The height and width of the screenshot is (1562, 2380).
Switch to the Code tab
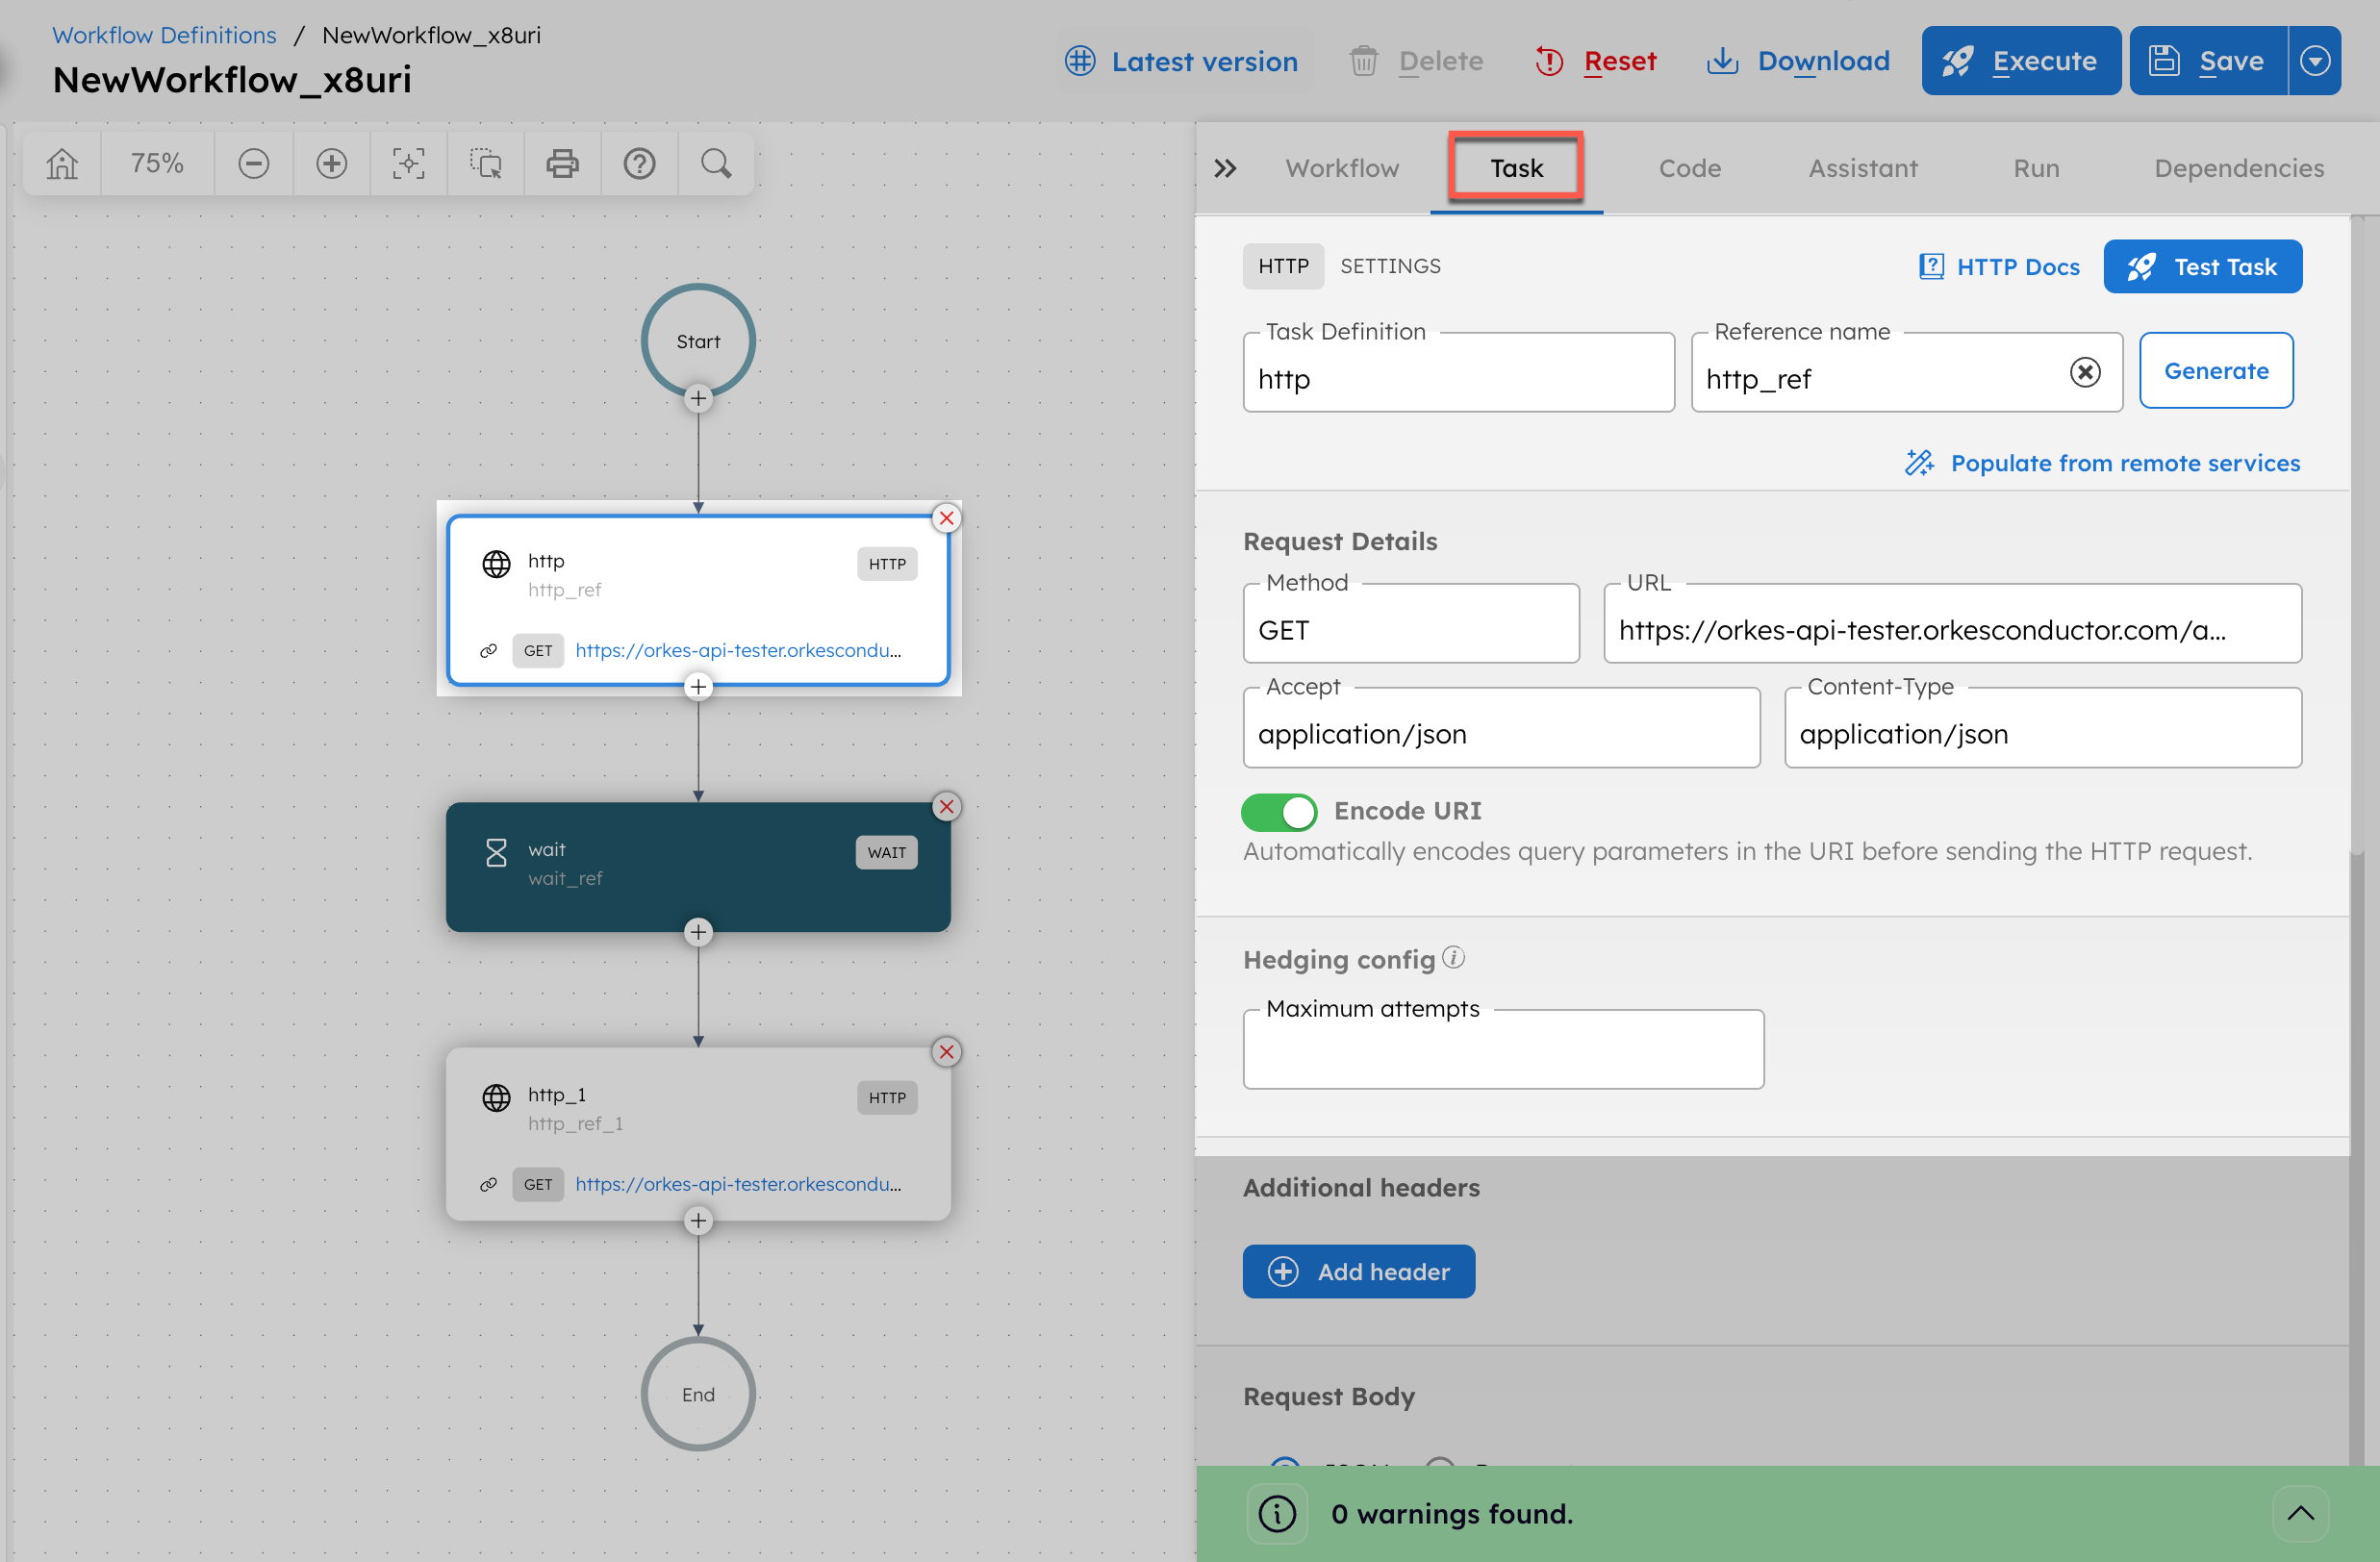[1689, 167]
